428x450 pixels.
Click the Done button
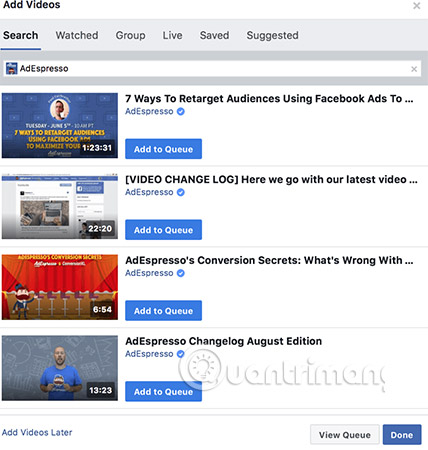click(402, 435)
